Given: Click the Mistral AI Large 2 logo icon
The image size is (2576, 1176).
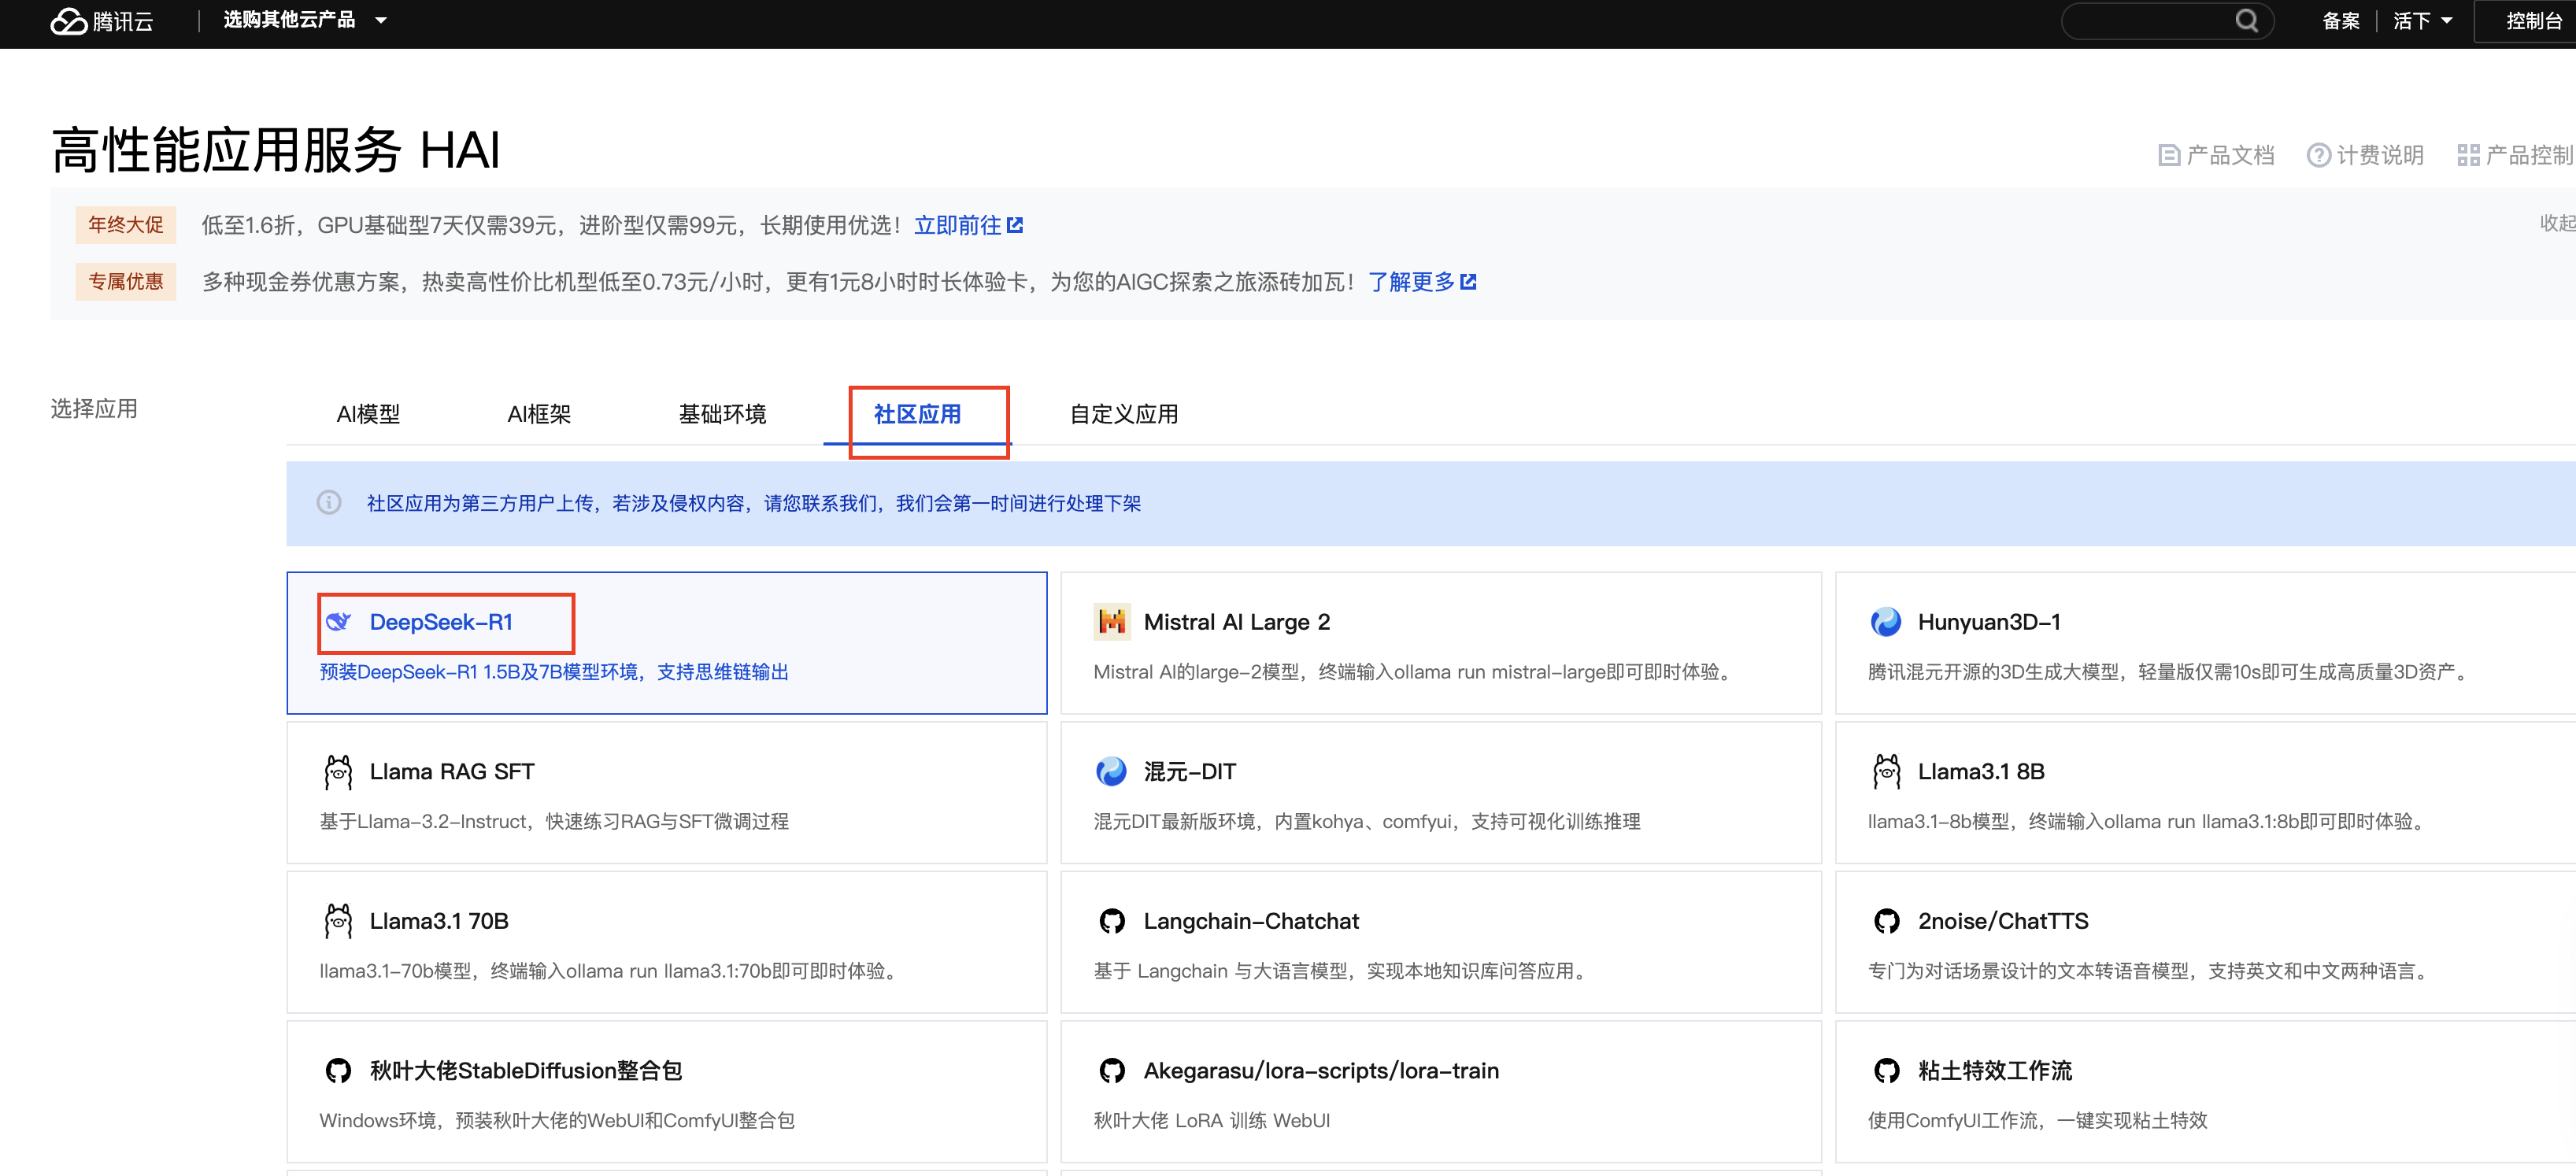Looking at the screenshot, I should (x=1111, y=622).
